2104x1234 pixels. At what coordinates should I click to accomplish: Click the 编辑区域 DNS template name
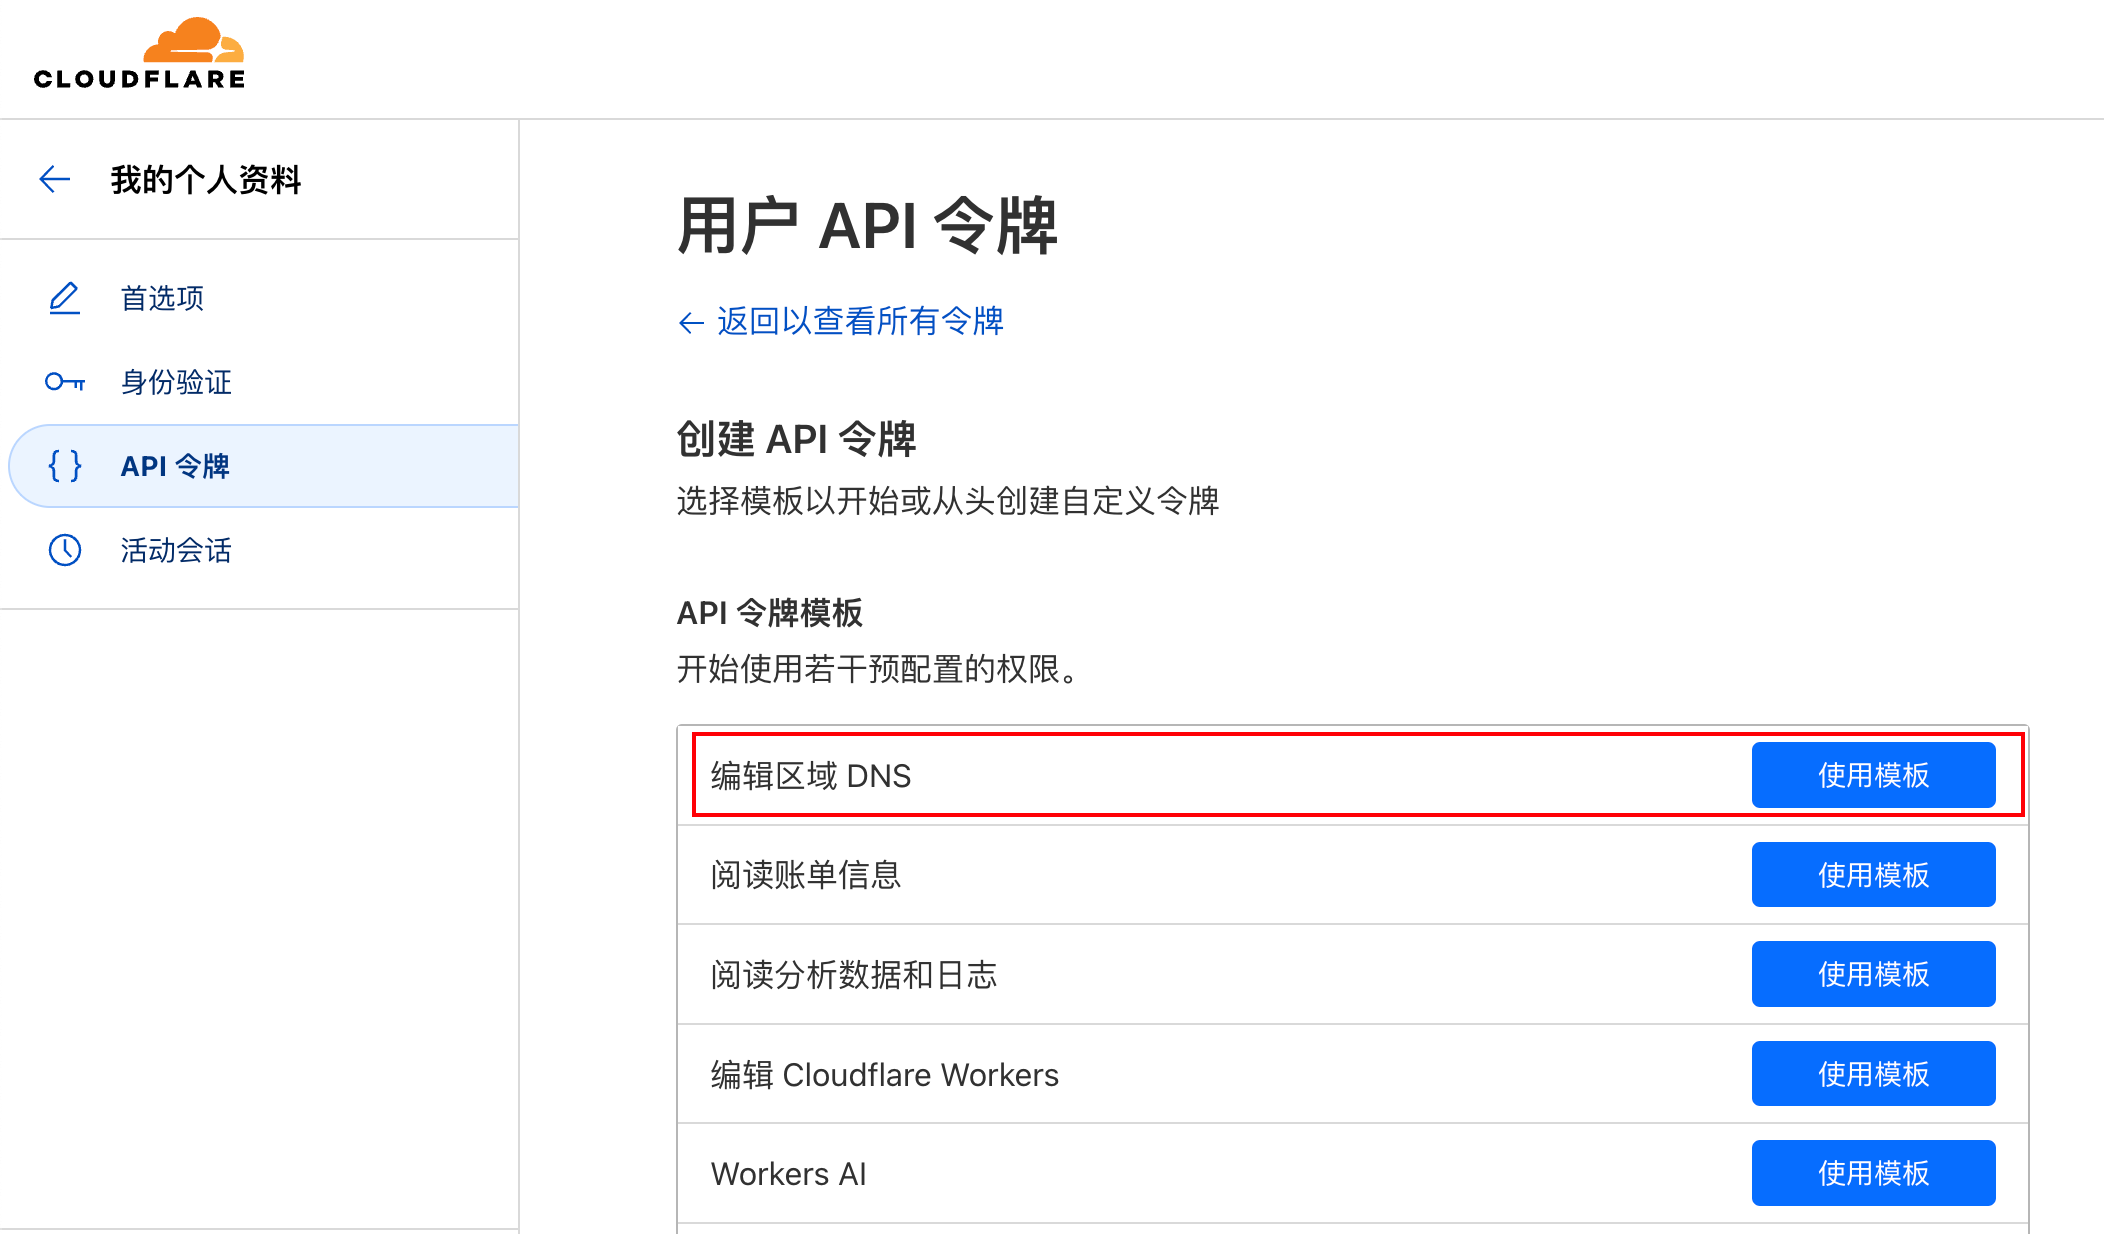(811, 776)
